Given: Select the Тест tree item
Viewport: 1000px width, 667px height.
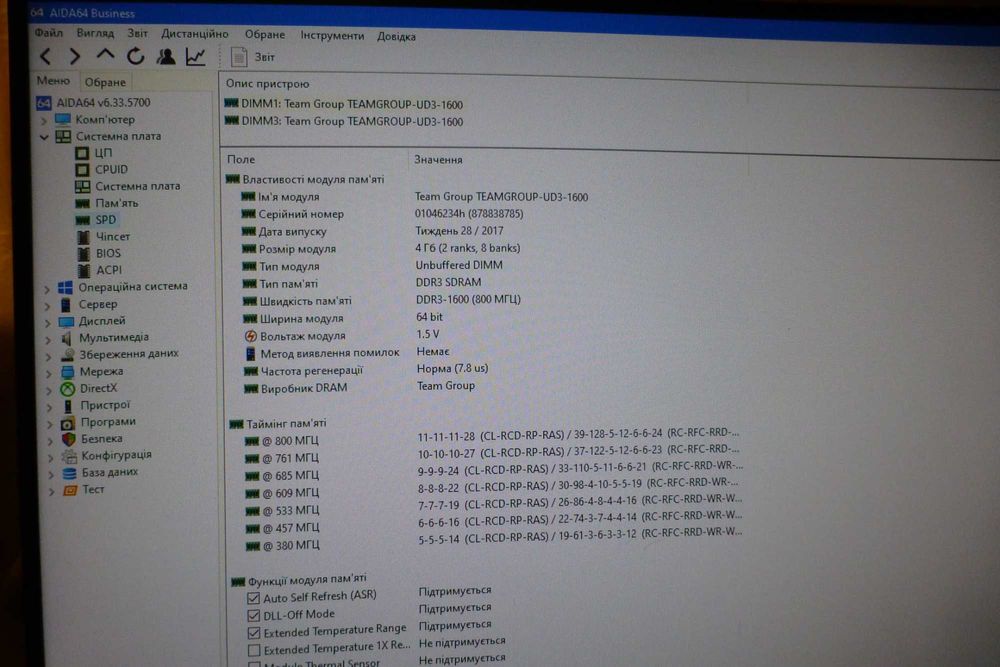Looking at the screenshot, I should (x=84, y=490).
